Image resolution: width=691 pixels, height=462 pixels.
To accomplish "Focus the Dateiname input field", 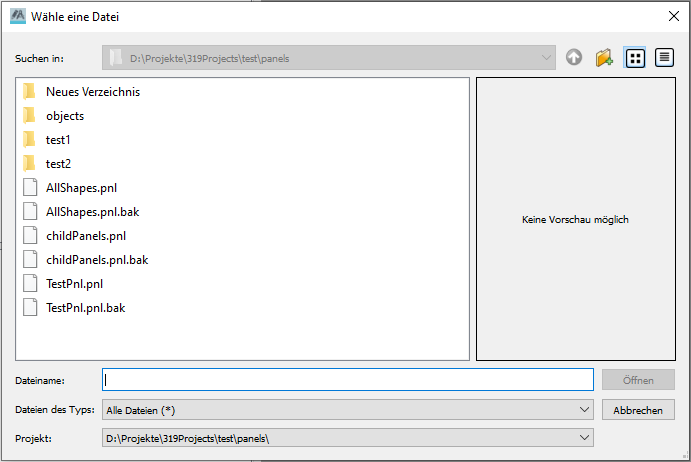I will point(348,380).
